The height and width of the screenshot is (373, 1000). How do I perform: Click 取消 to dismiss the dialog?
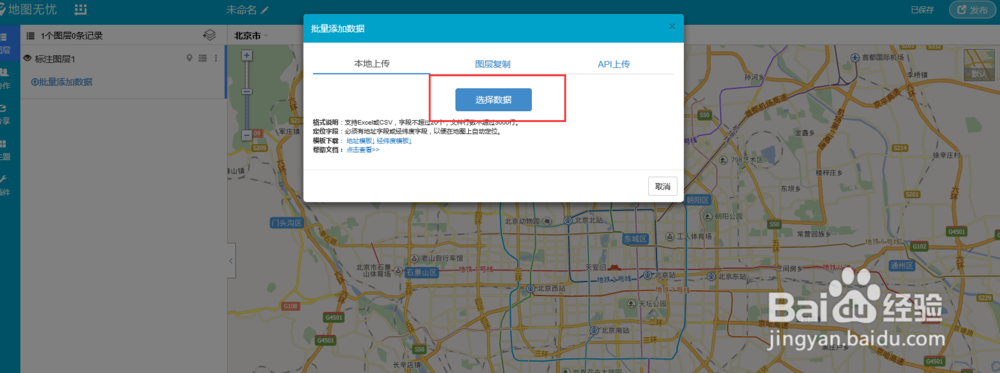(663, 186)
